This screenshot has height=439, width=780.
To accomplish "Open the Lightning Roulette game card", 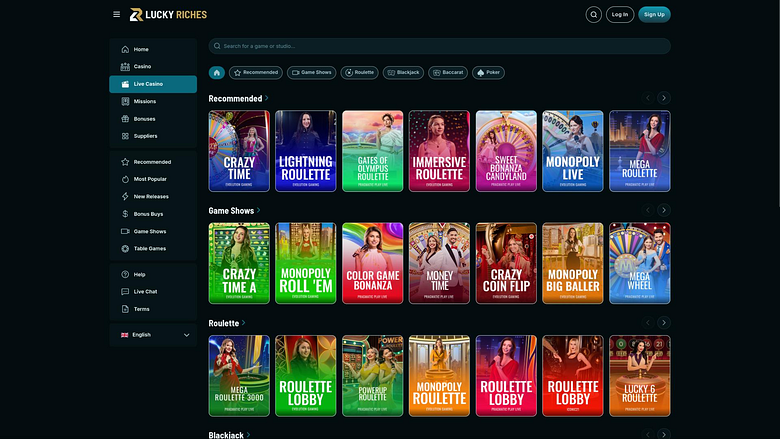I will pos(306,151).
